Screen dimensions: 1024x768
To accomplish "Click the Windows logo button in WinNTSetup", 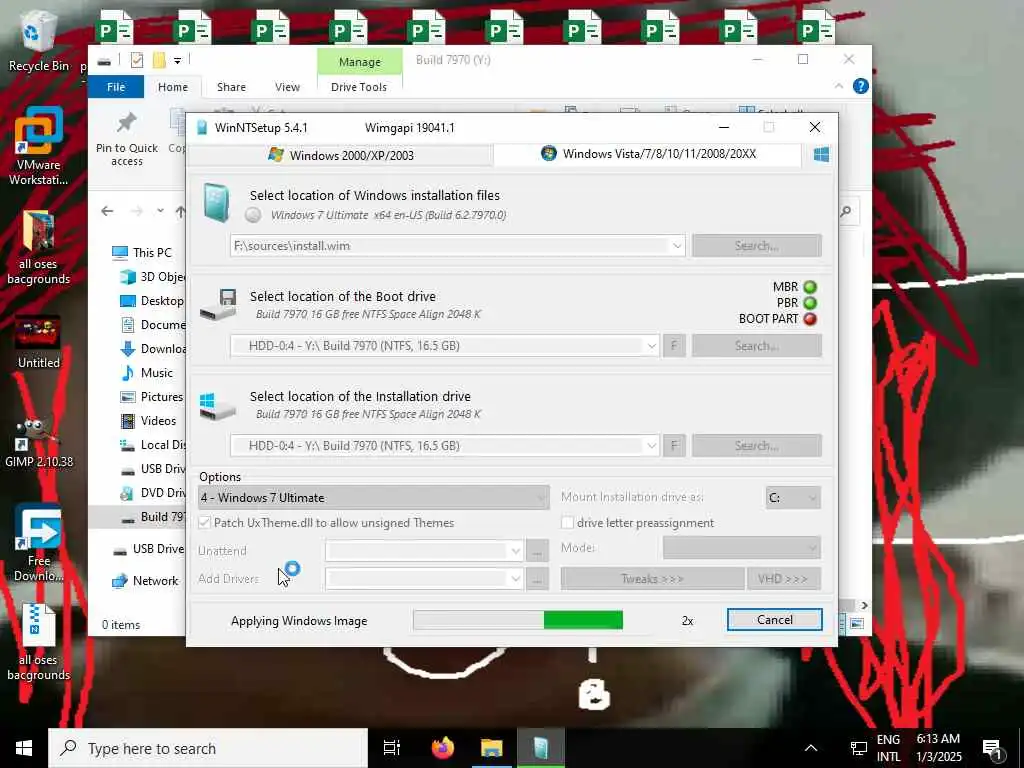I will [x=822, y=154].
